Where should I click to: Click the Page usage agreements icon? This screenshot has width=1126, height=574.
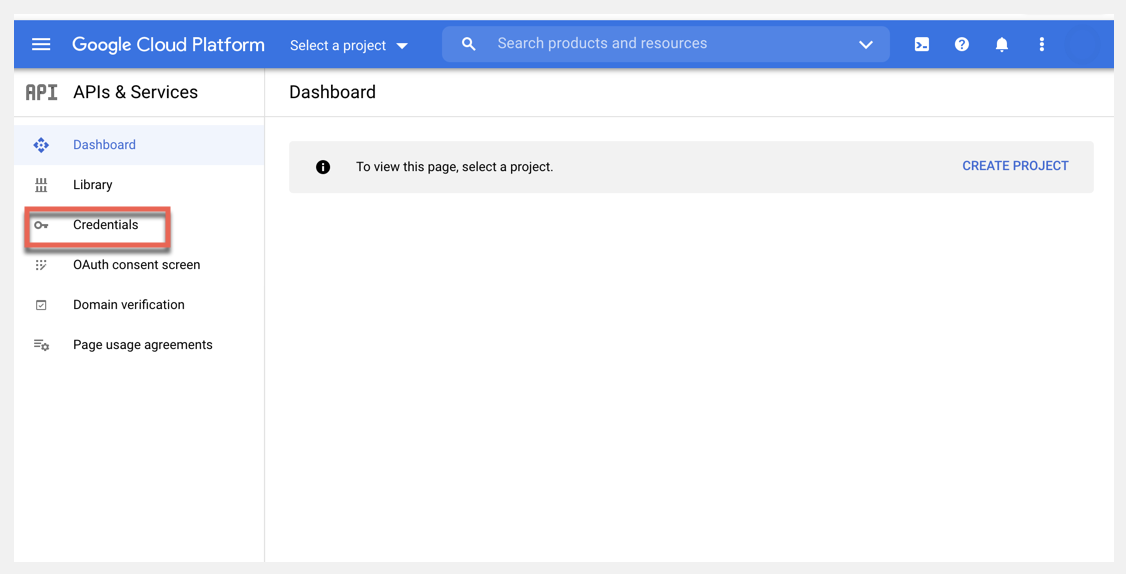click(x=41, y=345)
